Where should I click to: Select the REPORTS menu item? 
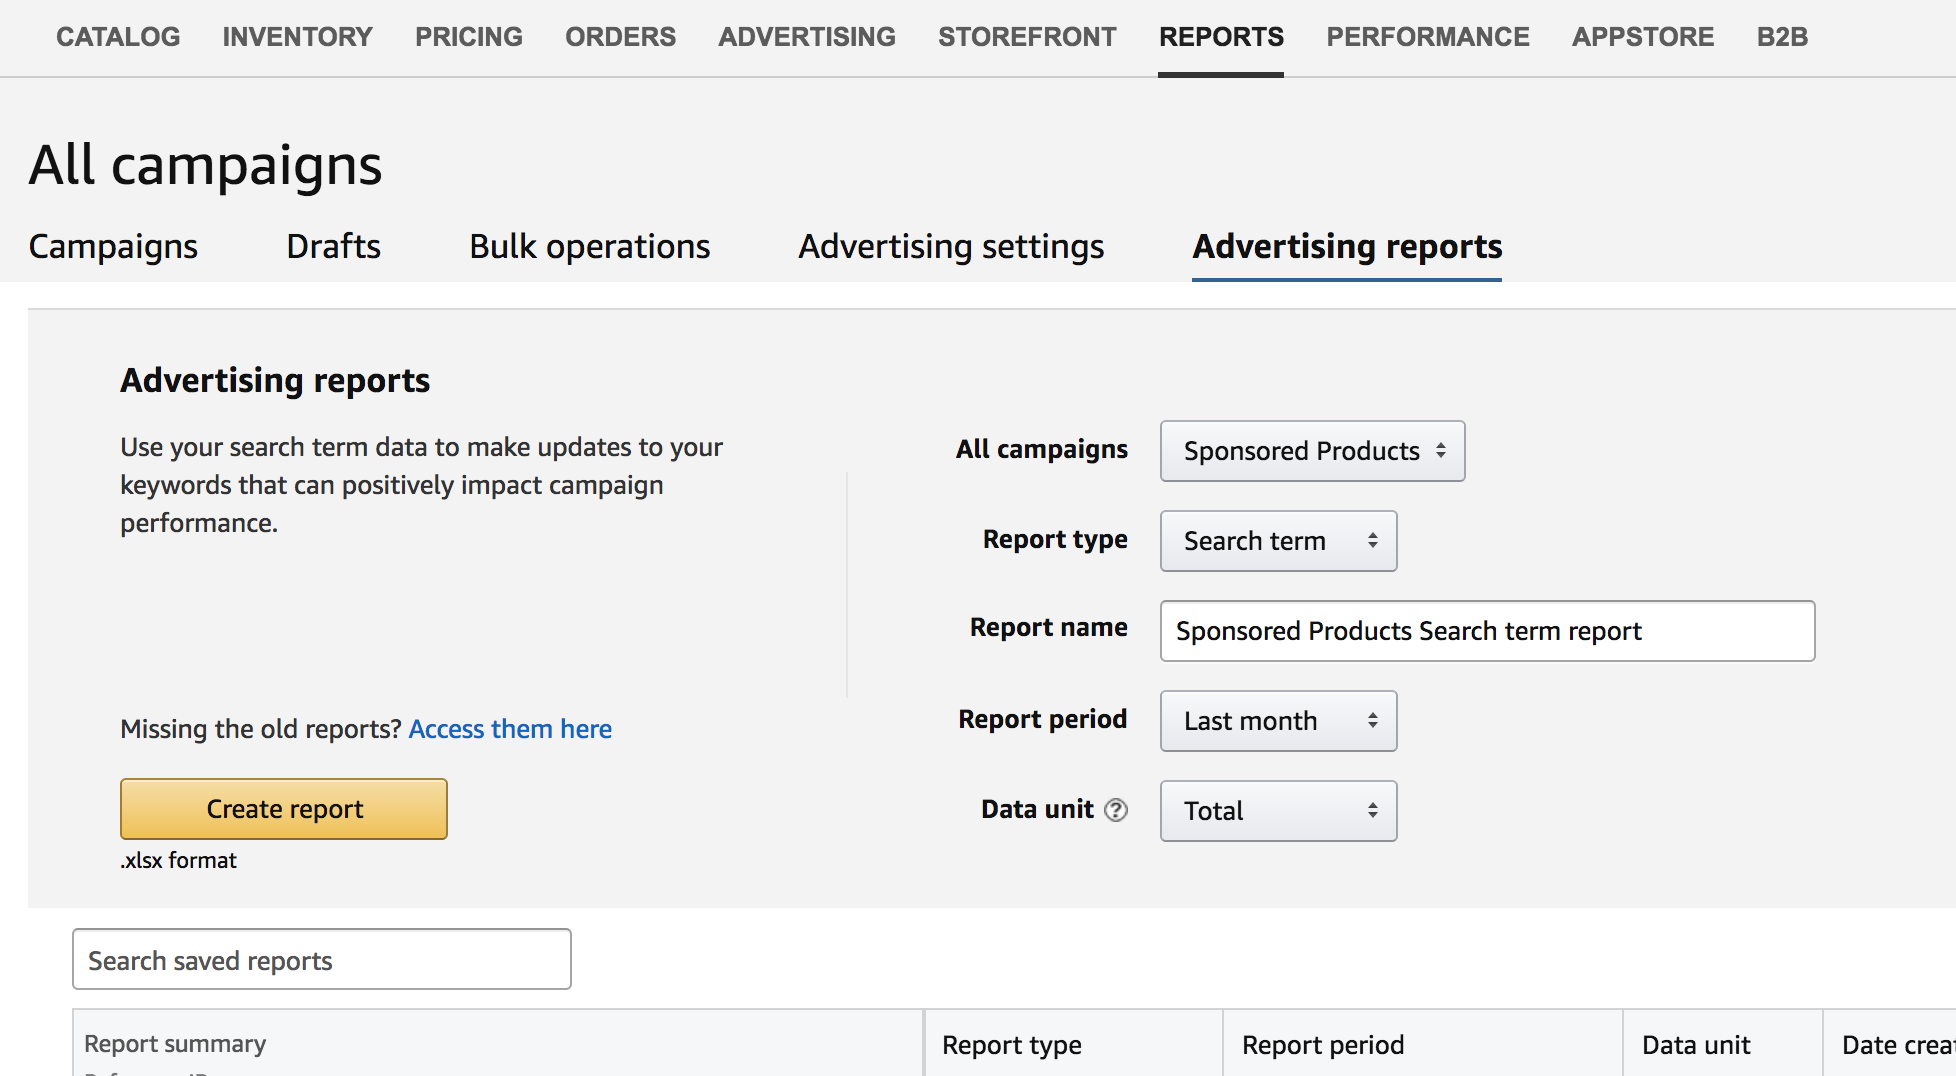[1221, 37]
